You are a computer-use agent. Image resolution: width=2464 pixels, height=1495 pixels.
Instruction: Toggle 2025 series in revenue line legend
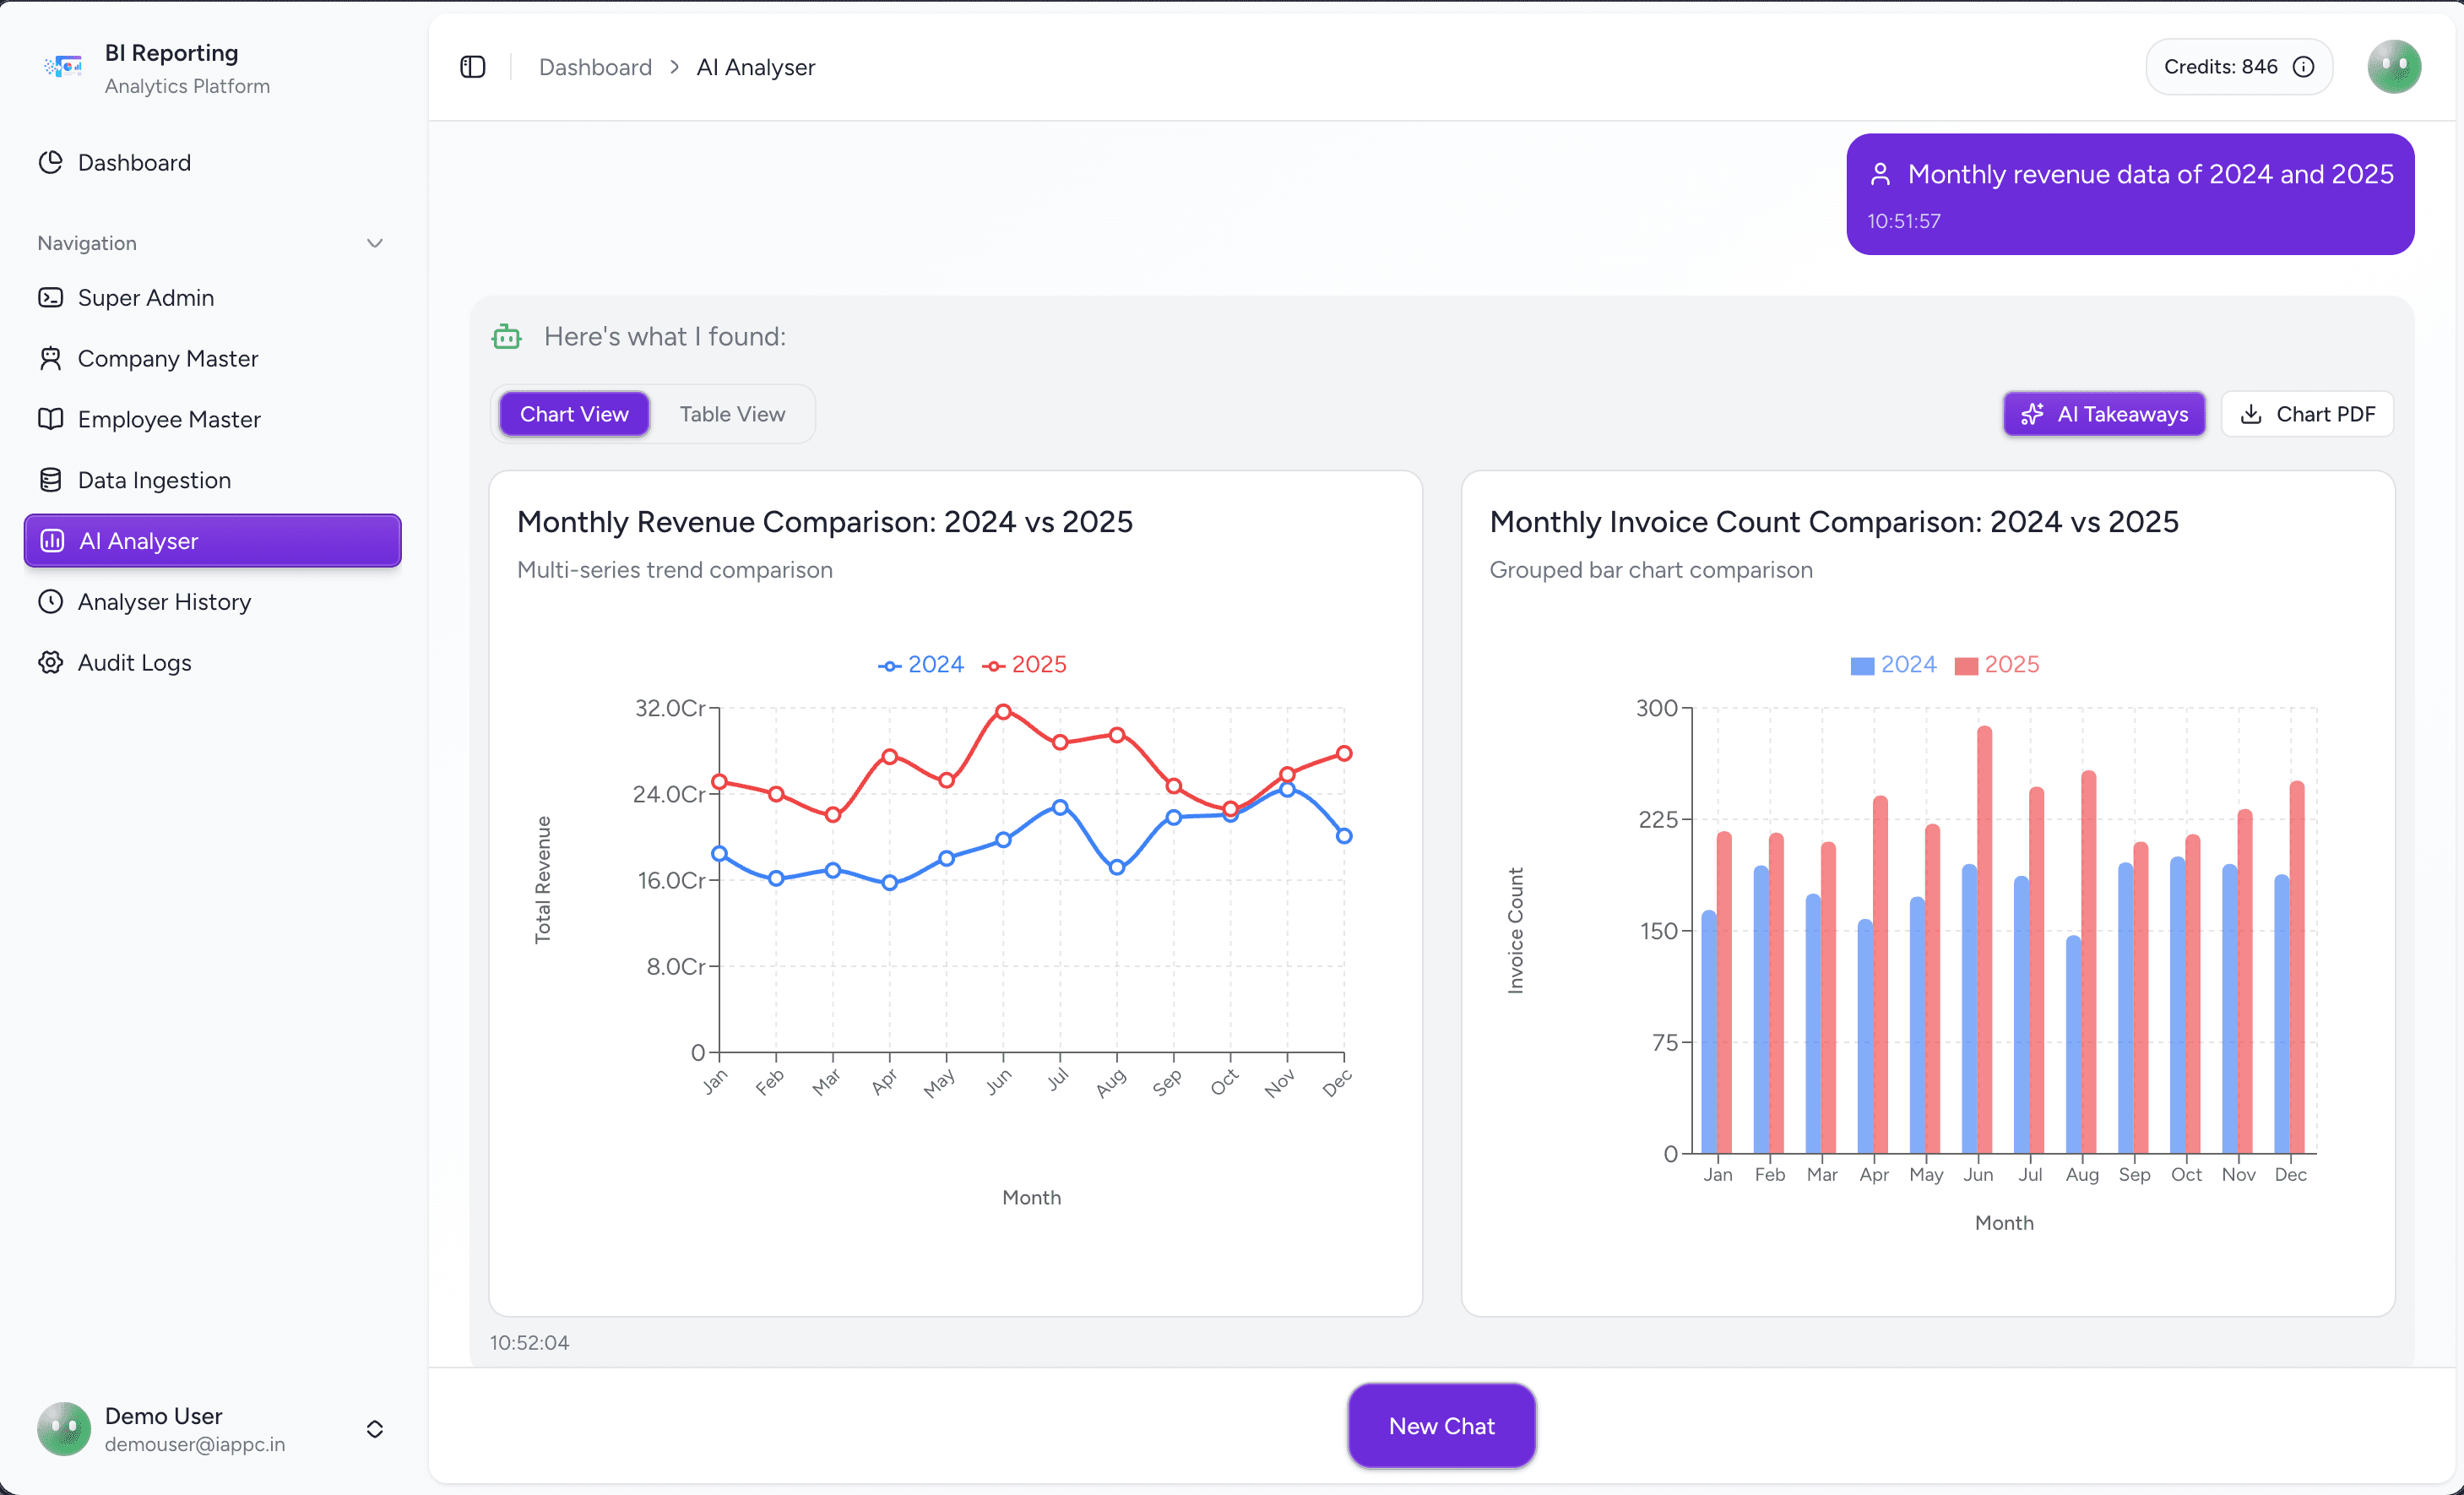[x=1024, y=664]
